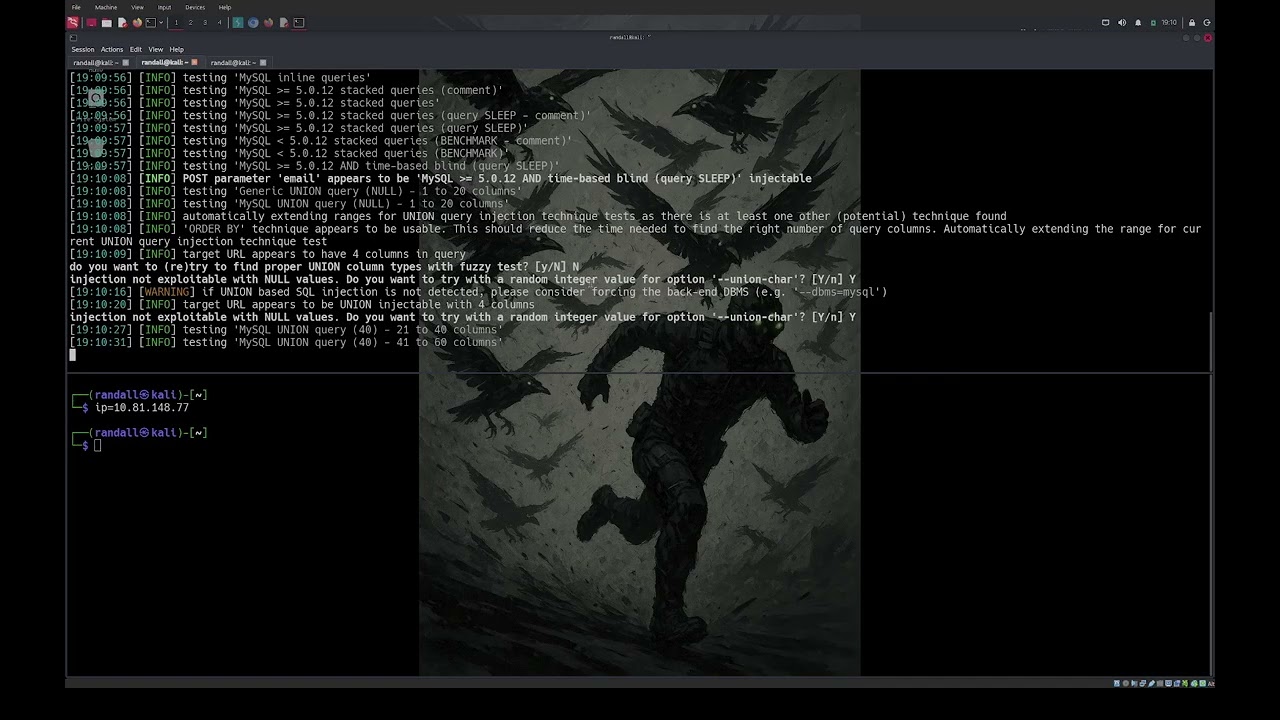
Task: Switch to workspace 1
Action: point(176,22)
